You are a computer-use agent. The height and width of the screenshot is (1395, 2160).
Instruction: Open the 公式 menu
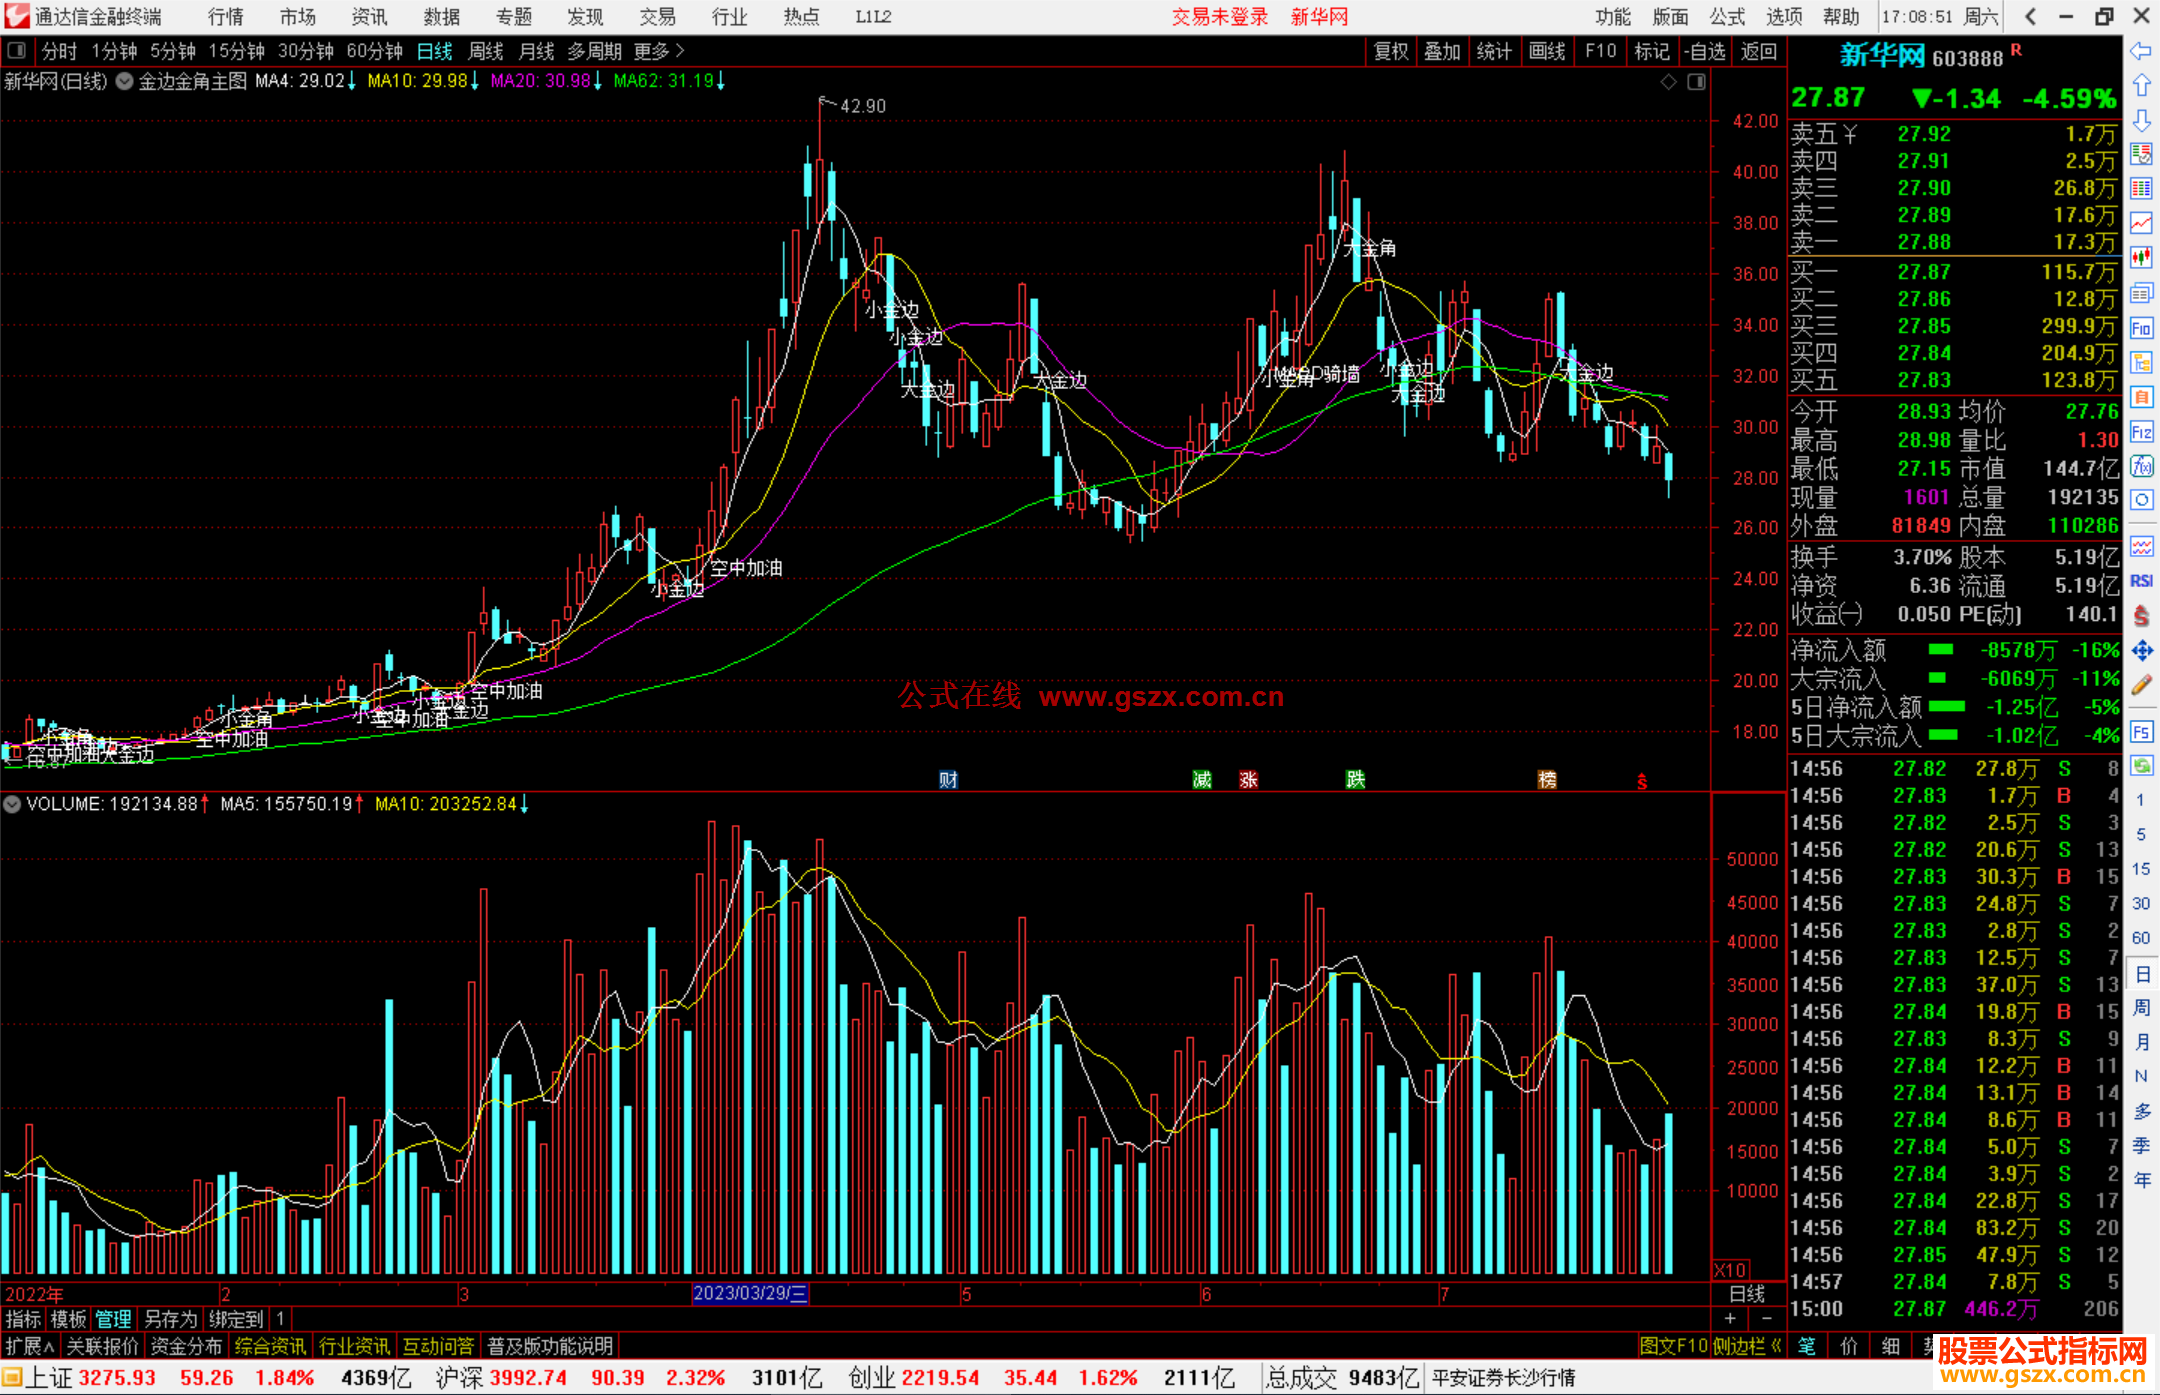pos(1727,16)
